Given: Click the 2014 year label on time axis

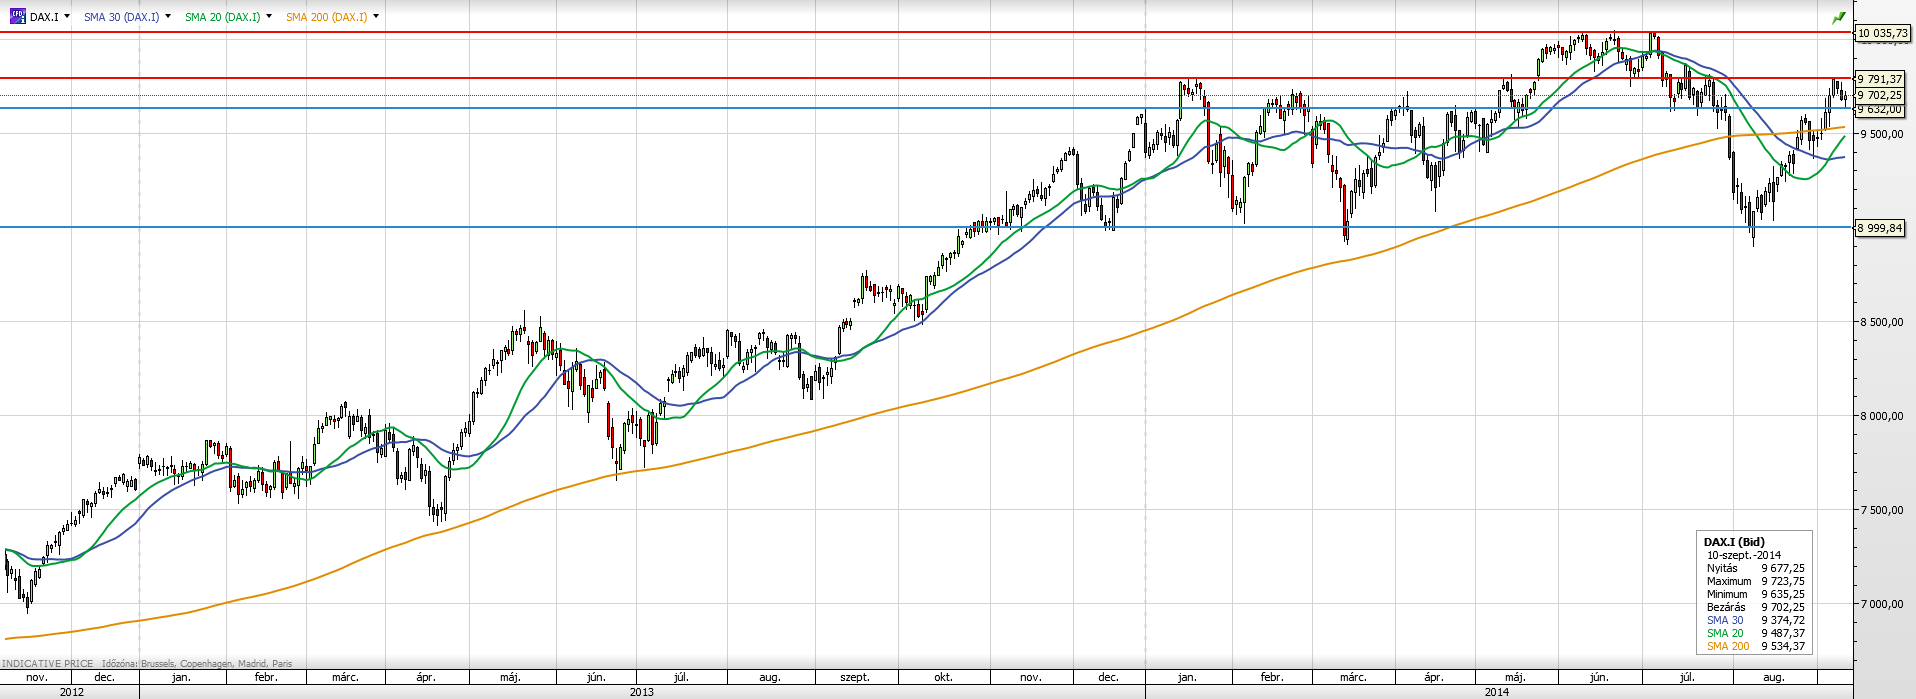Looking at the screenshot, I should (x=1497, y=692).
